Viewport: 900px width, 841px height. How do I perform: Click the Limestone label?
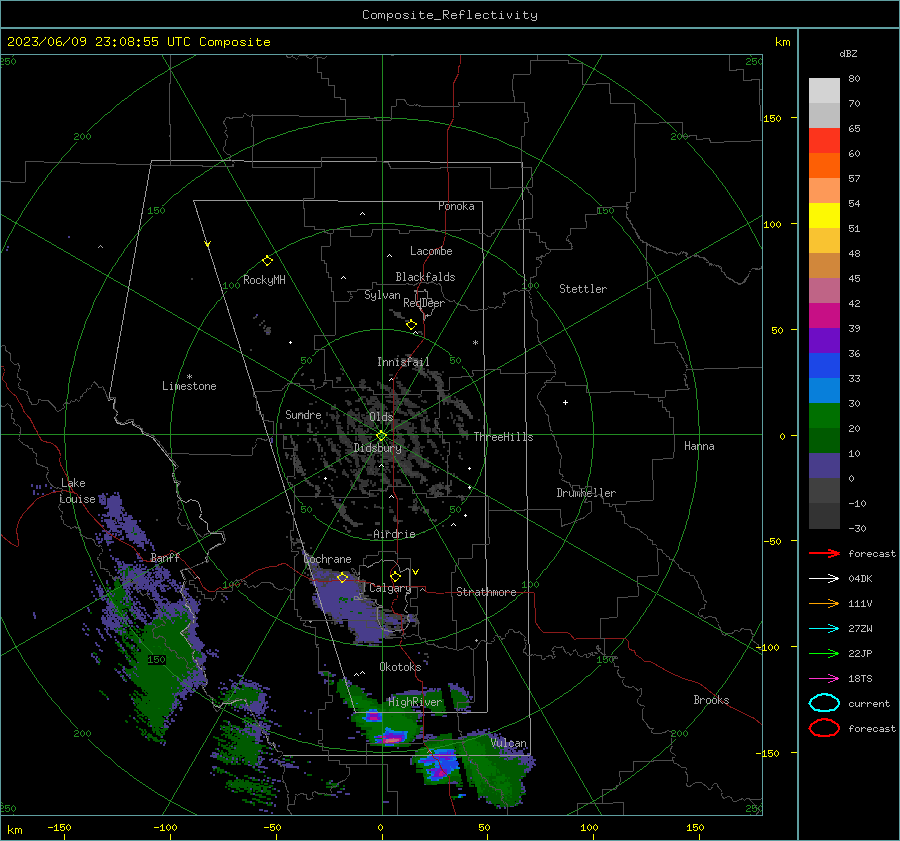pos(189,386)
